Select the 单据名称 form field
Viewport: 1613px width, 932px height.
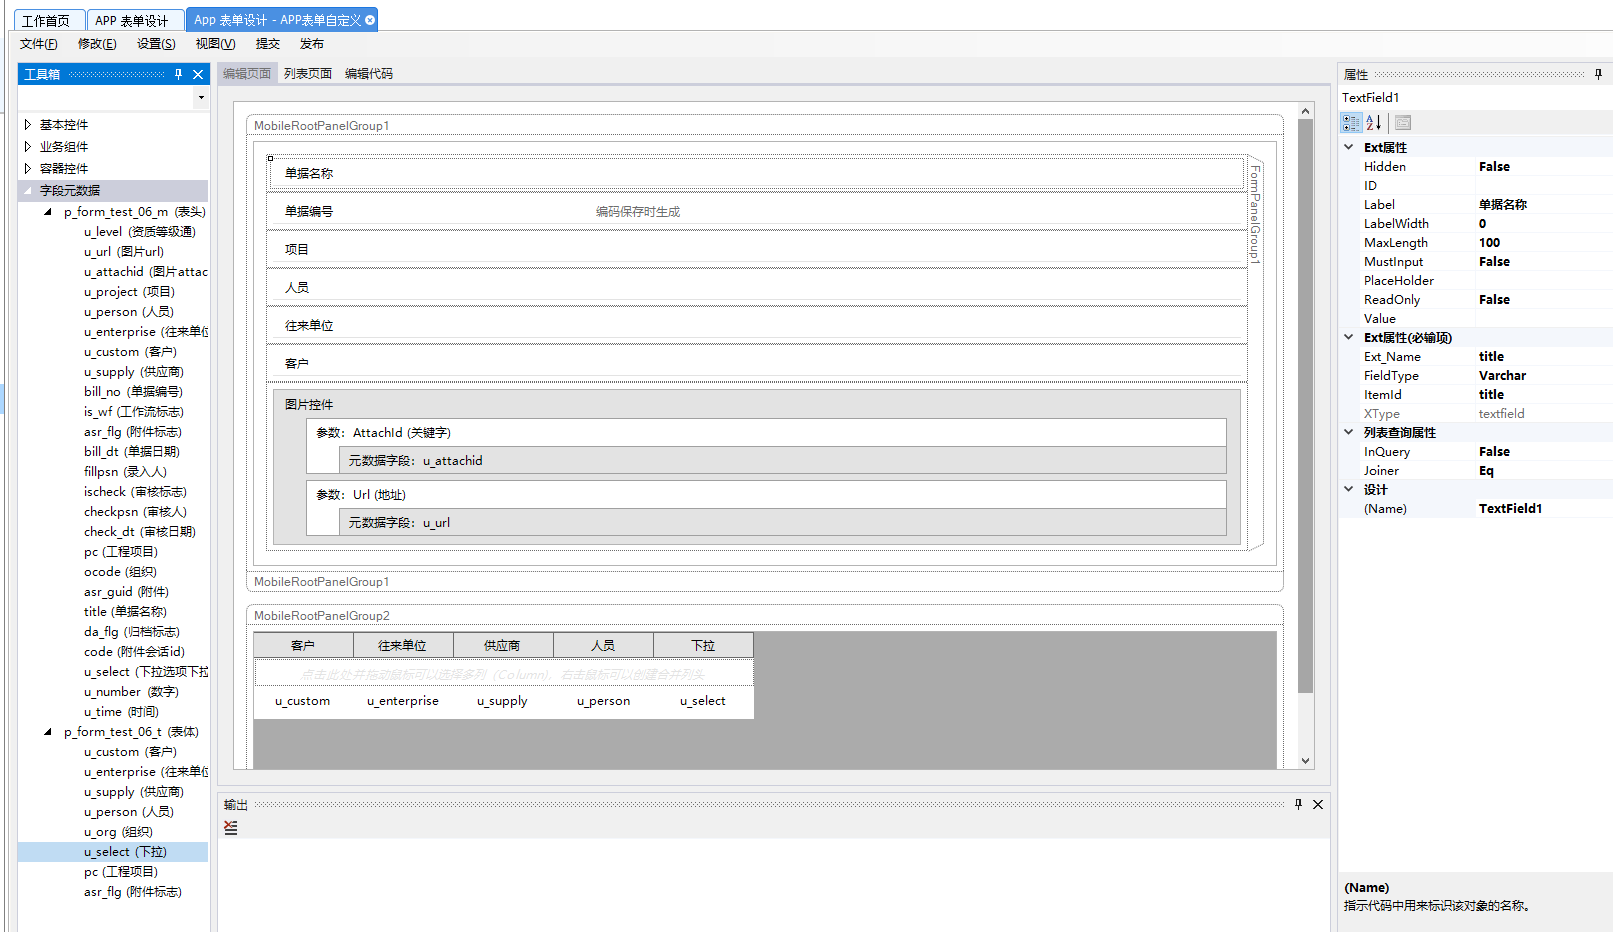point(756,173)
